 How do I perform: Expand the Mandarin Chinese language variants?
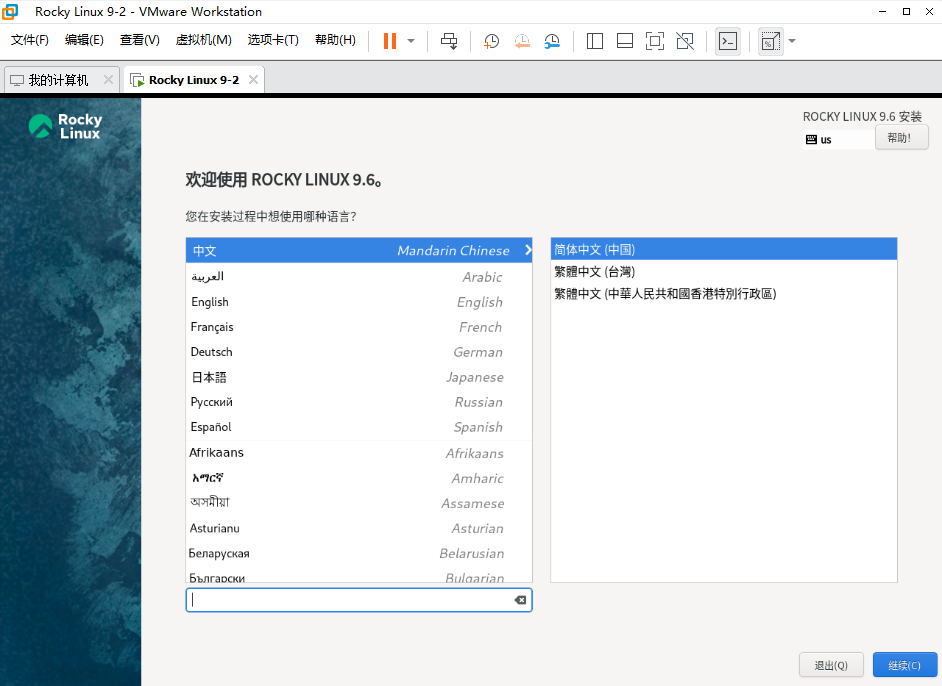pos(528,250)
